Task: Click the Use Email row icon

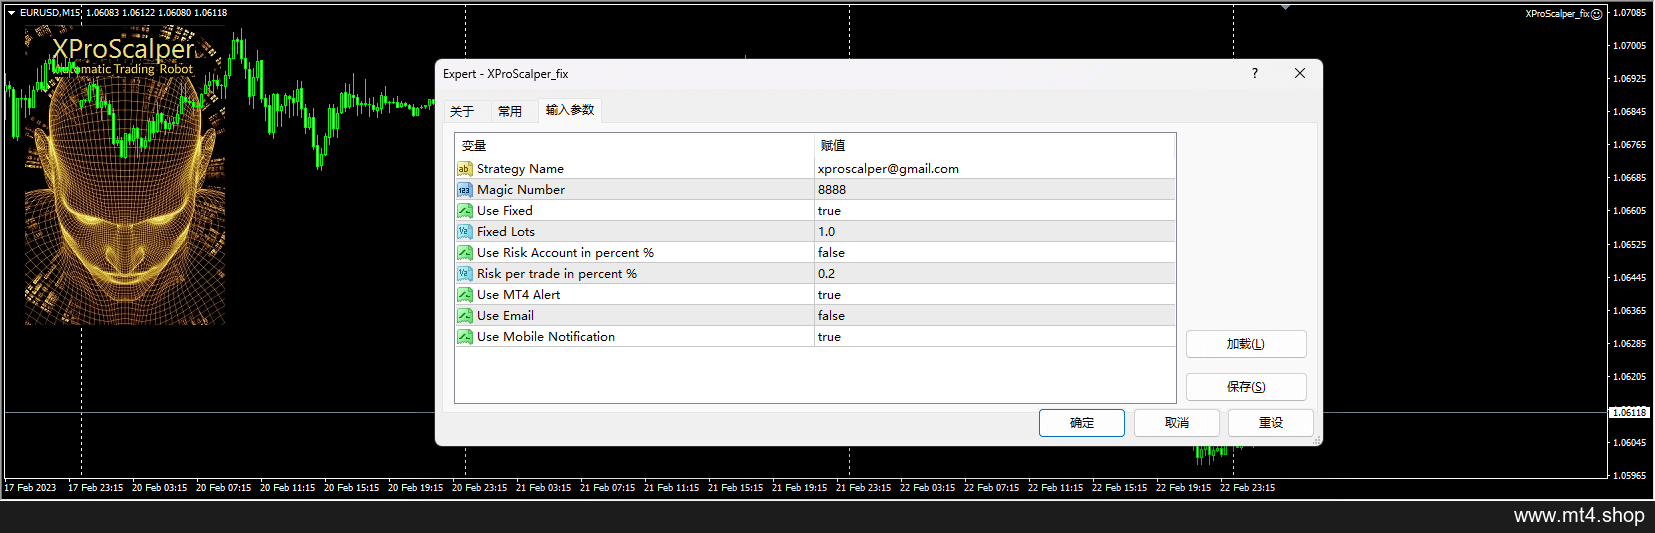Action: (465, 316)
